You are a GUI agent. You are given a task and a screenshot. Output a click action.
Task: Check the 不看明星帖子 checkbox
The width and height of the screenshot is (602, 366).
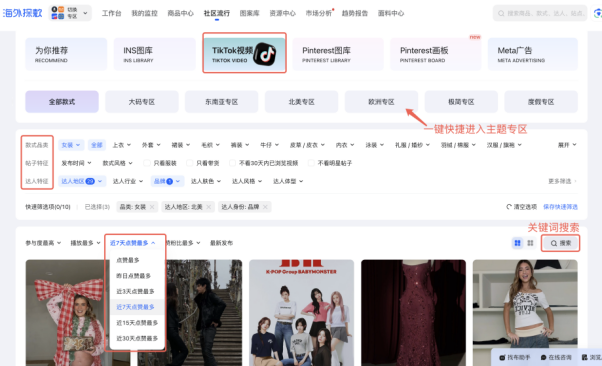[311, 163]
